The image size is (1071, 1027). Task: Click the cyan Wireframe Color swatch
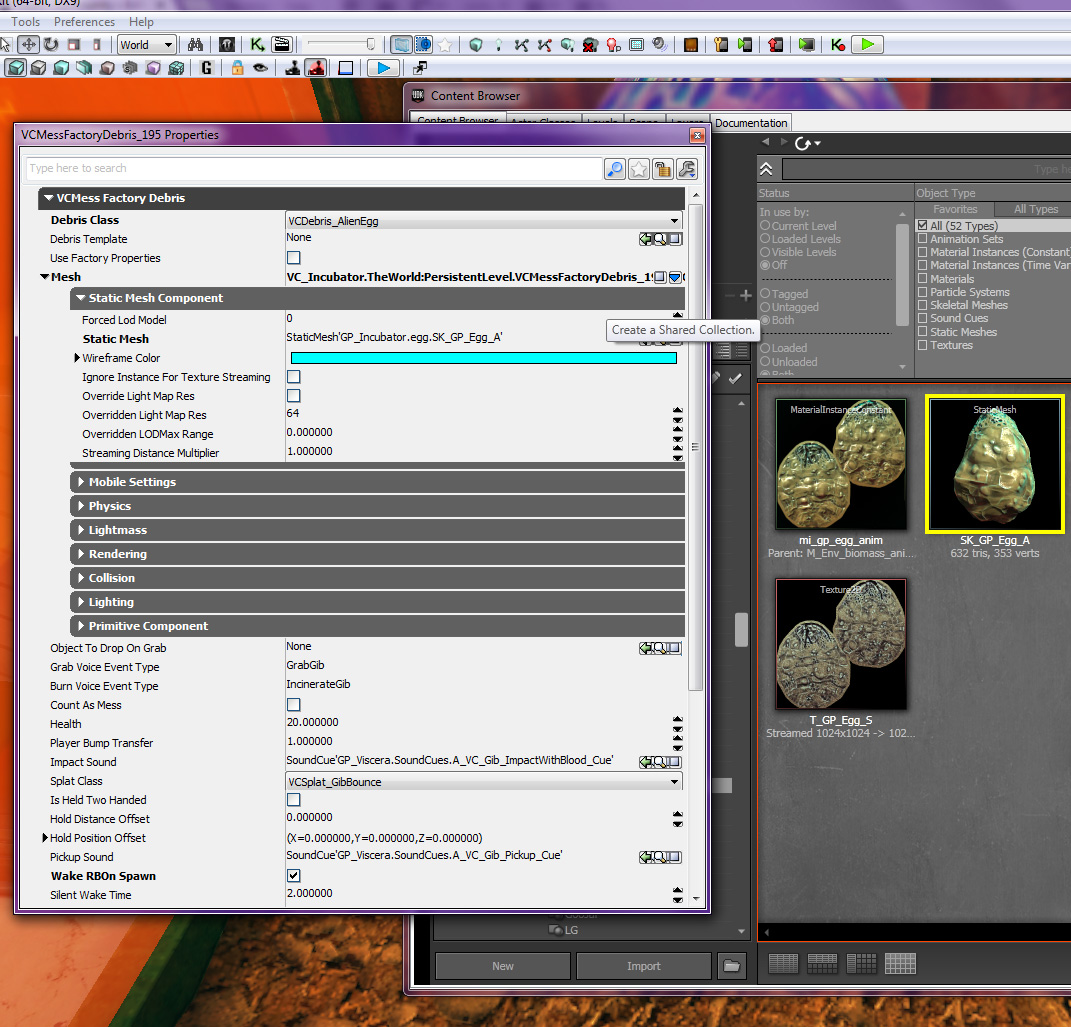point(483,358)
